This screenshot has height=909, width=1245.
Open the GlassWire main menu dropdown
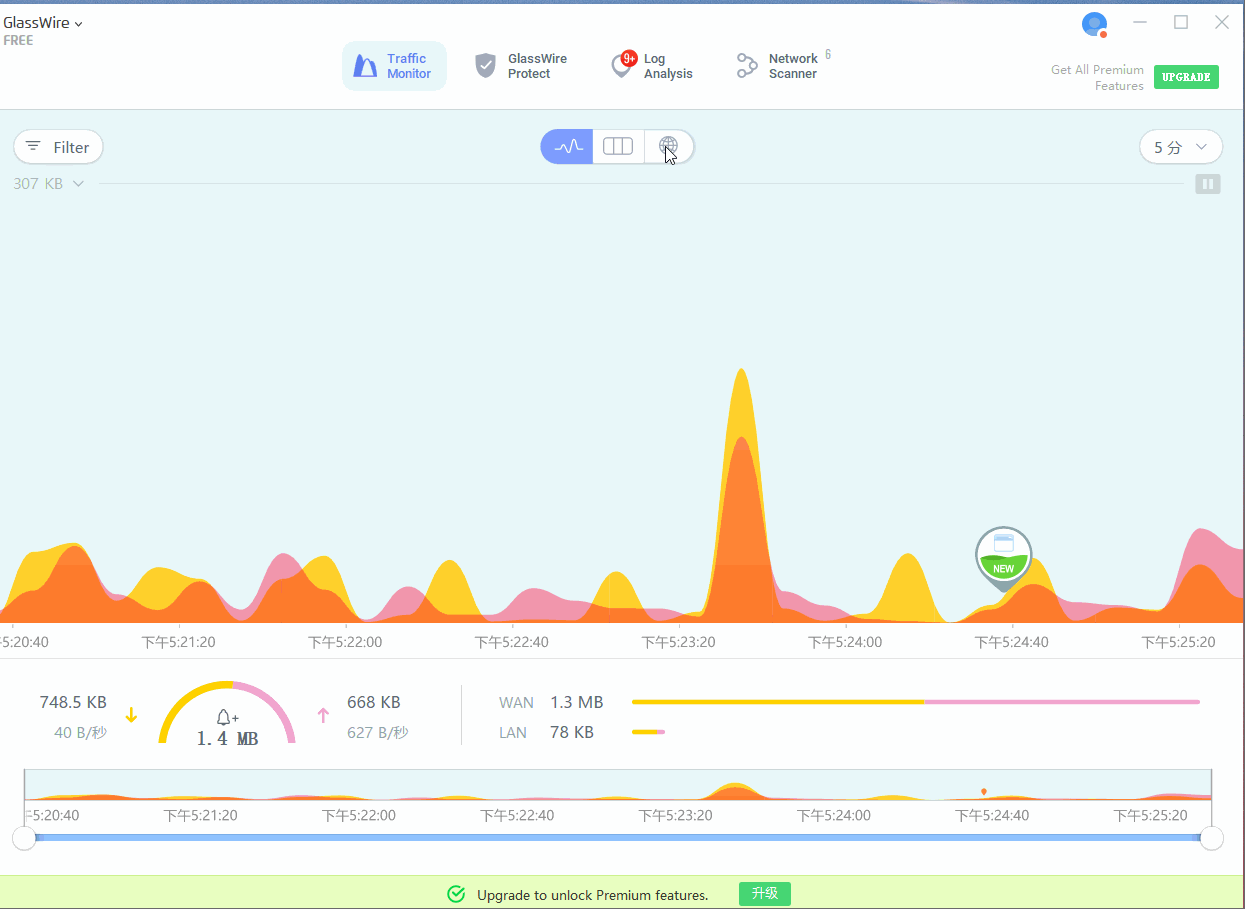coord(43,23)
